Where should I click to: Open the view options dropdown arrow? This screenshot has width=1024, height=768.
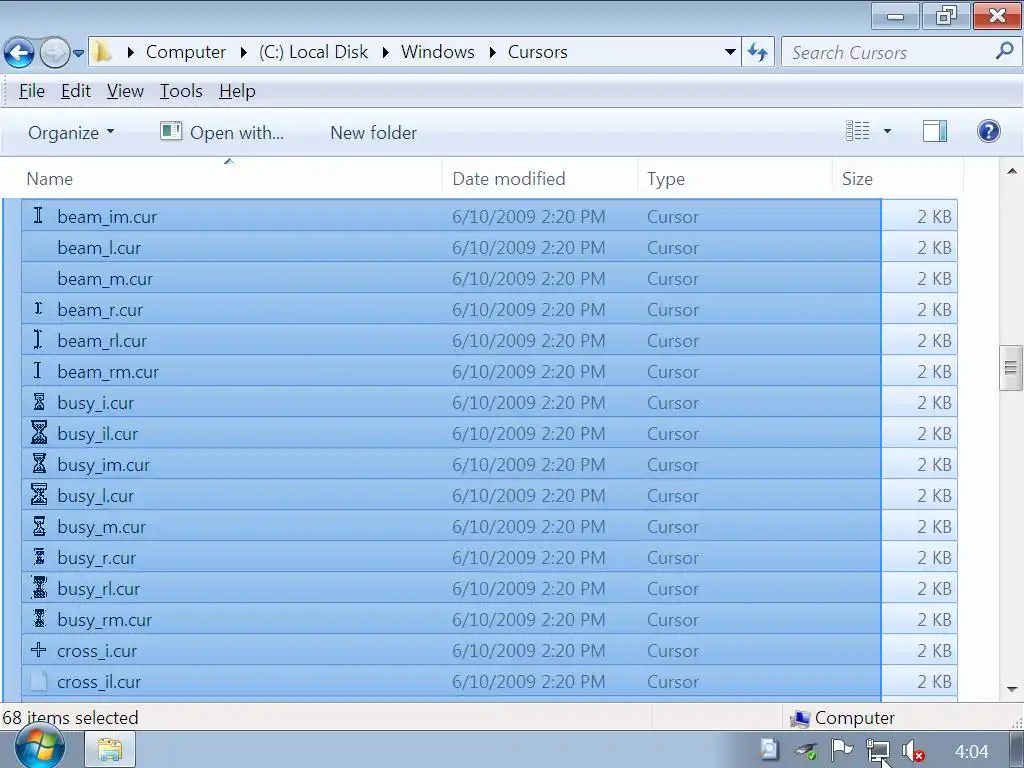[887, 131]
